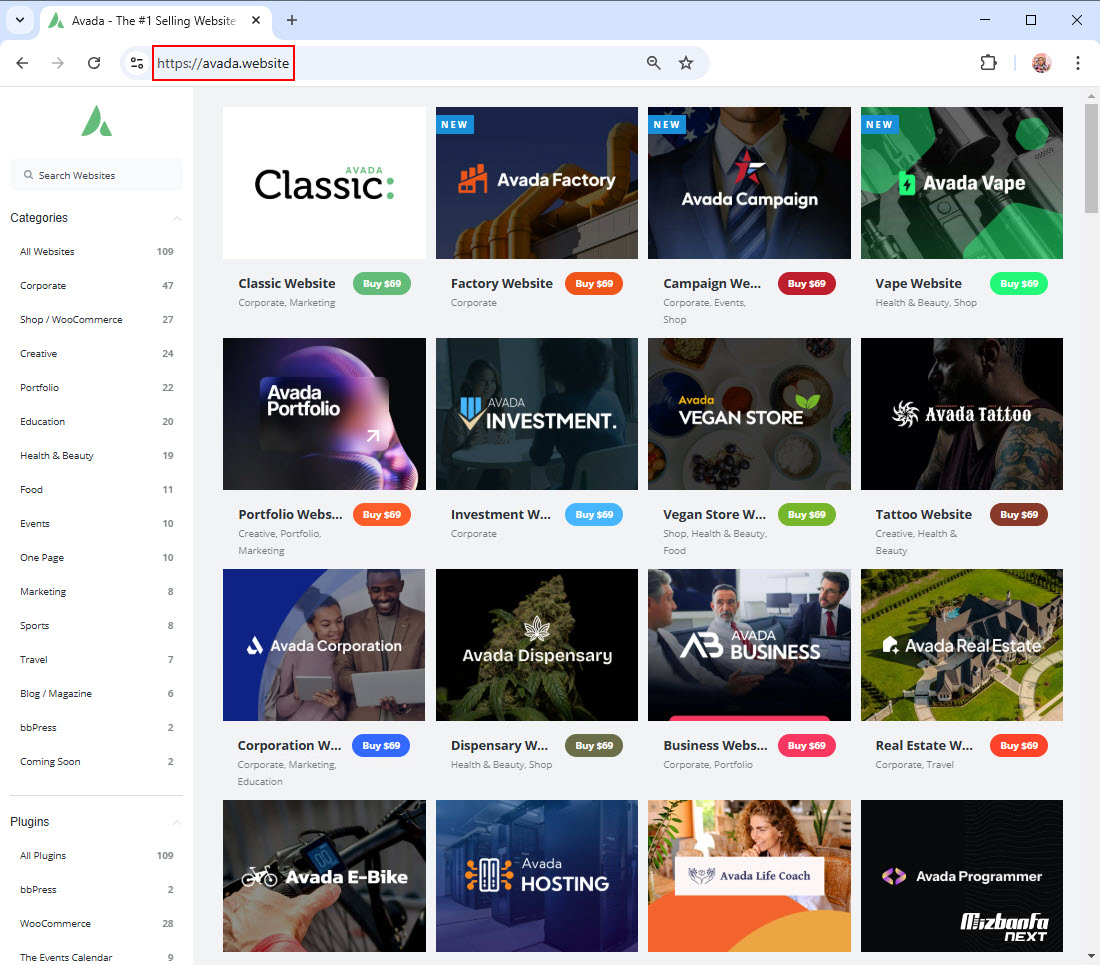The image size is (1100, 965).
Task: Open the Chrome three-dot menu
Action: click(x=1078, y=63)
